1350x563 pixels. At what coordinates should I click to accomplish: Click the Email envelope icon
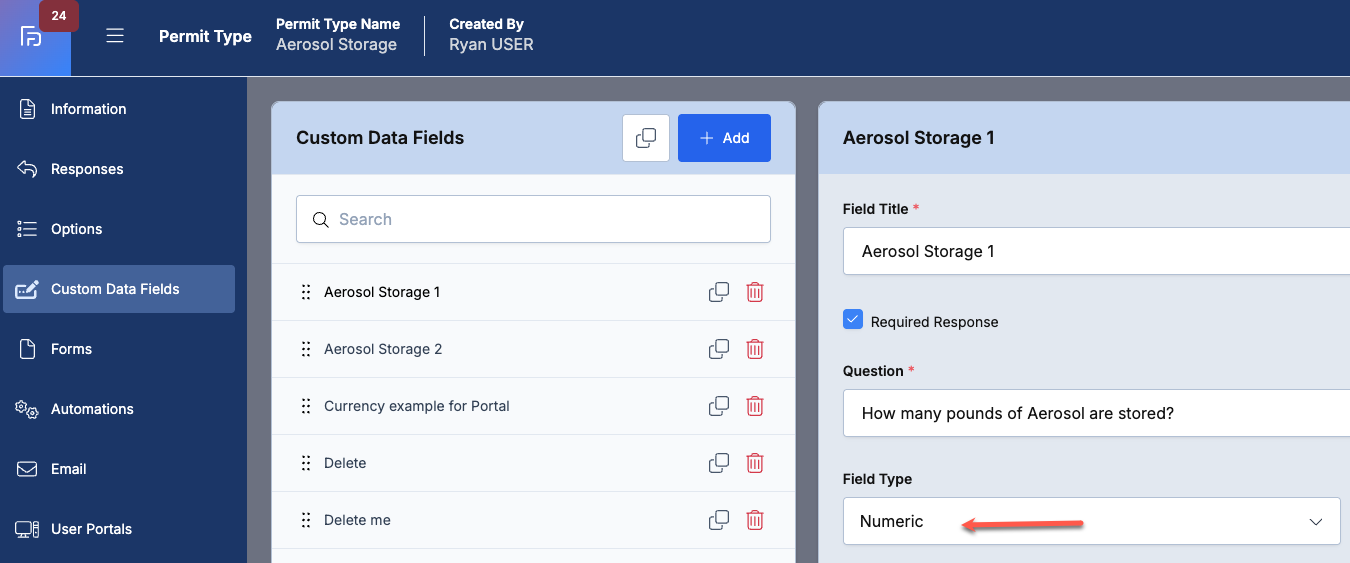pyautogui.click(x=28, y=469)
